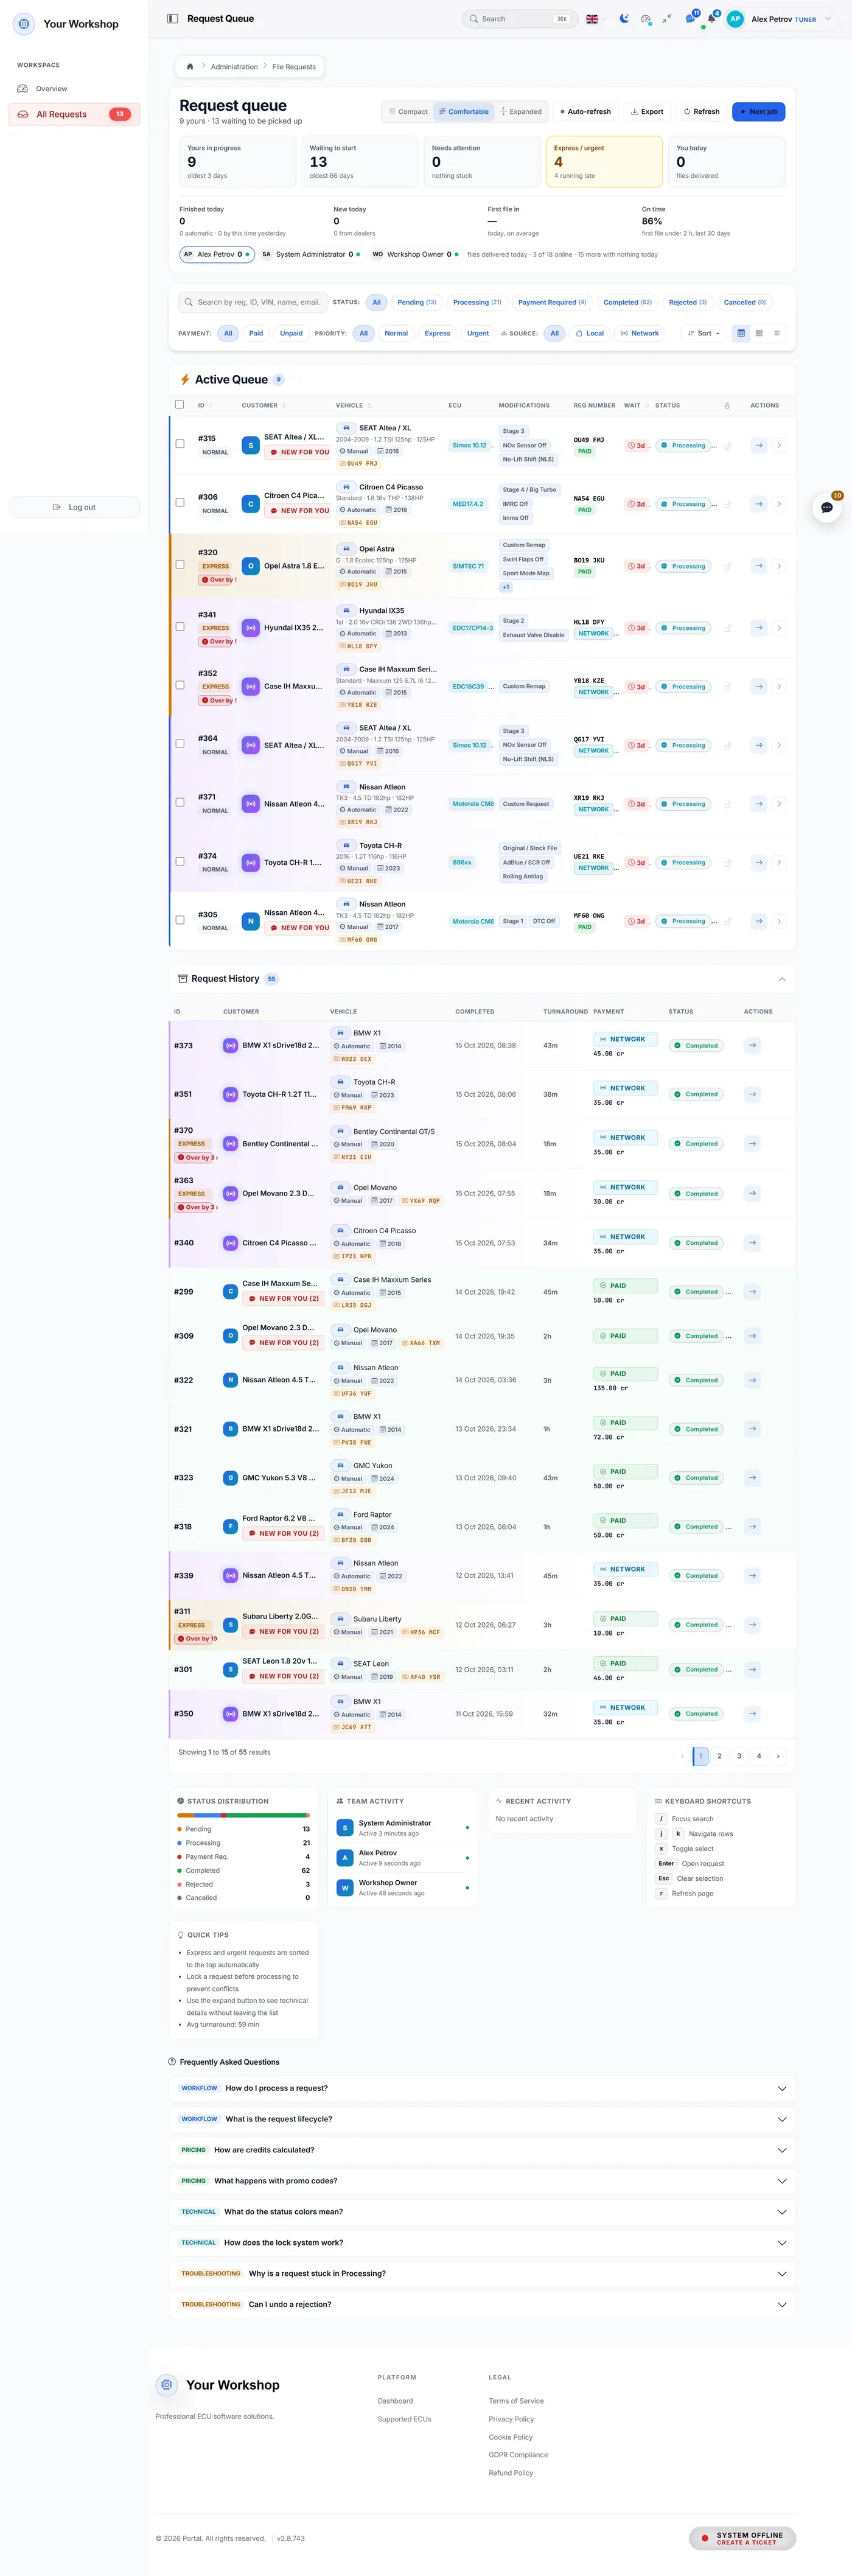This screenshot has height=2576, width=852.
Task: Click Your Workshop logo icon
Action: click(x=24, y=24)
